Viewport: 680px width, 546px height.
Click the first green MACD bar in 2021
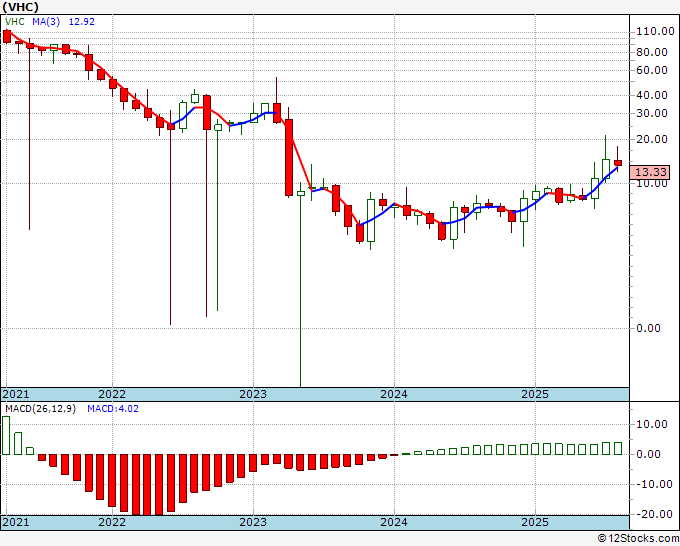tap(6, 435)
